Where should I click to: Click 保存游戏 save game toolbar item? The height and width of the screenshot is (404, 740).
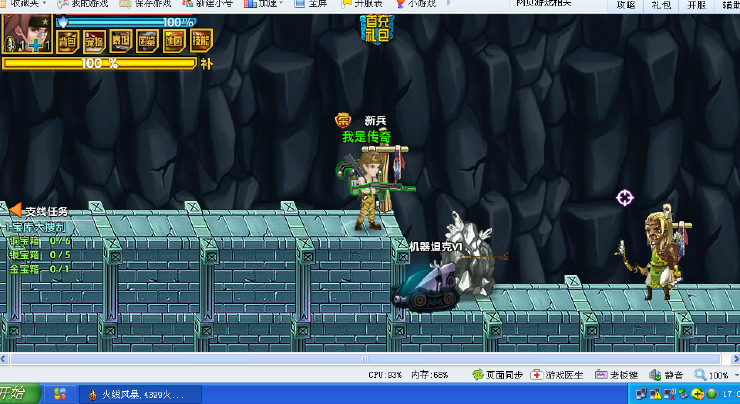[x=146, y=4]
